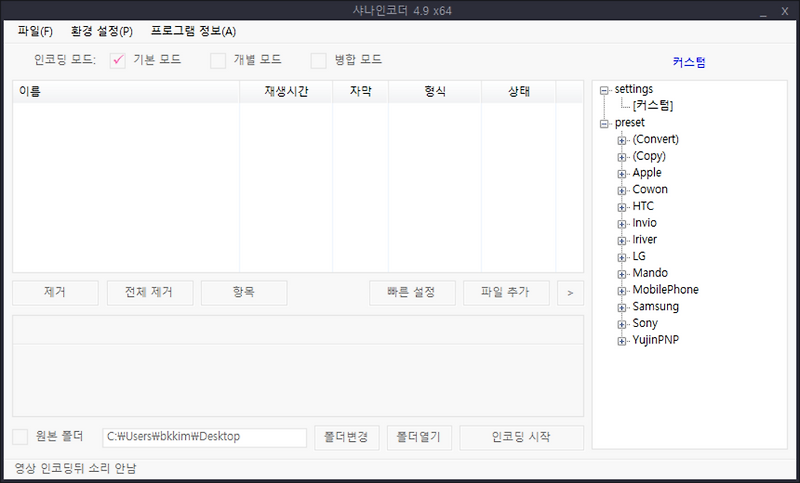Click the 파일 추가 button
The image size is (800, 483).
point(506,293)
